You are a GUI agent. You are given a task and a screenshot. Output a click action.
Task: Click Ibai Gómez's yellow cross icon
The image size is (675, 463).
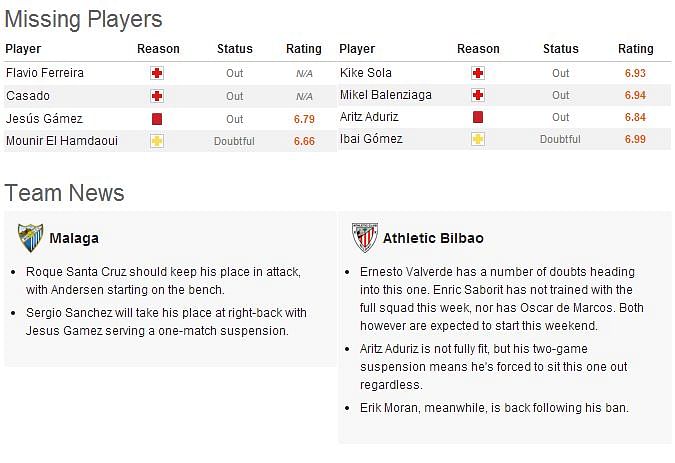[x=478, y=139]
